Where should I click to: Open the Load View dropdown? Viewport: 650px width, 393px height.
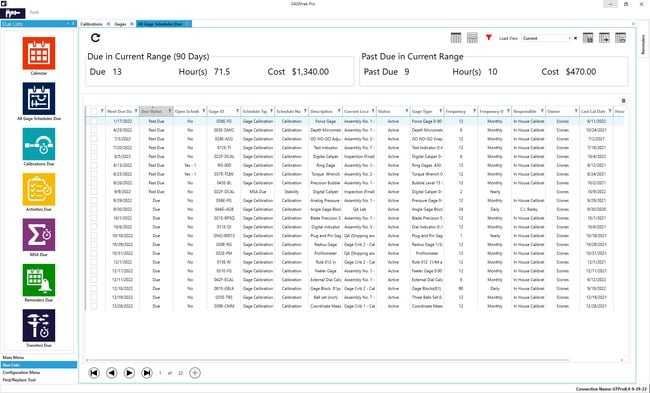(569, 38)
